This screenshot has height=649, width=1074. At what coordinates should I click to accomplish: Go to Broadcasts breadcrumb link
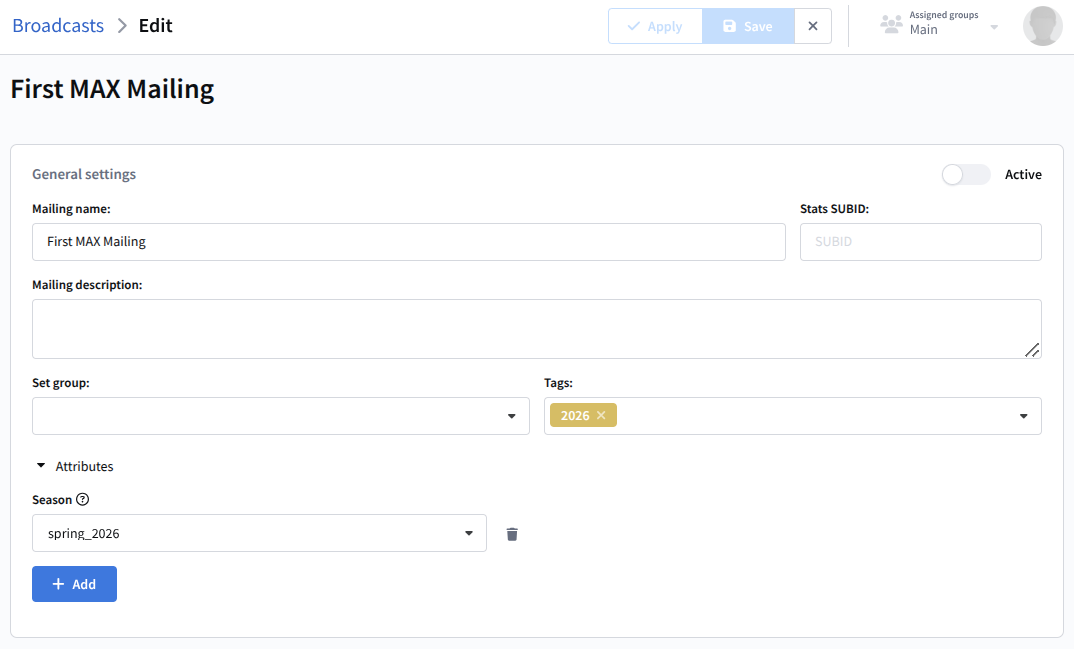(x=58, y=26)
